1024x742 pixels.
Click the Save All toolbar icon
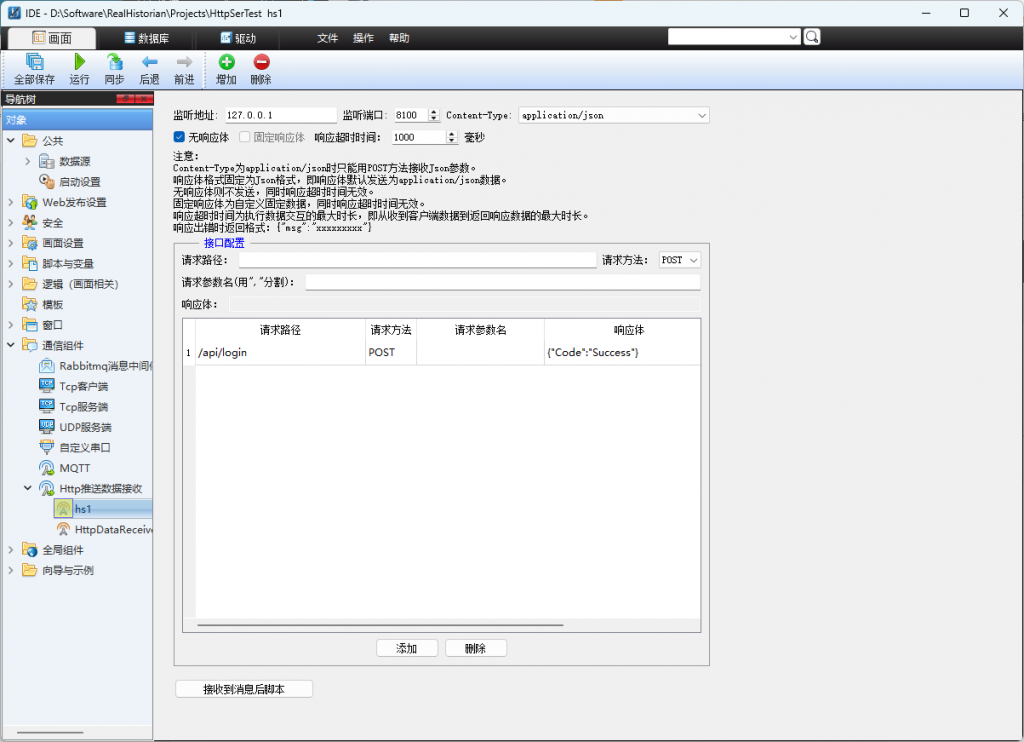pos(35,62)
